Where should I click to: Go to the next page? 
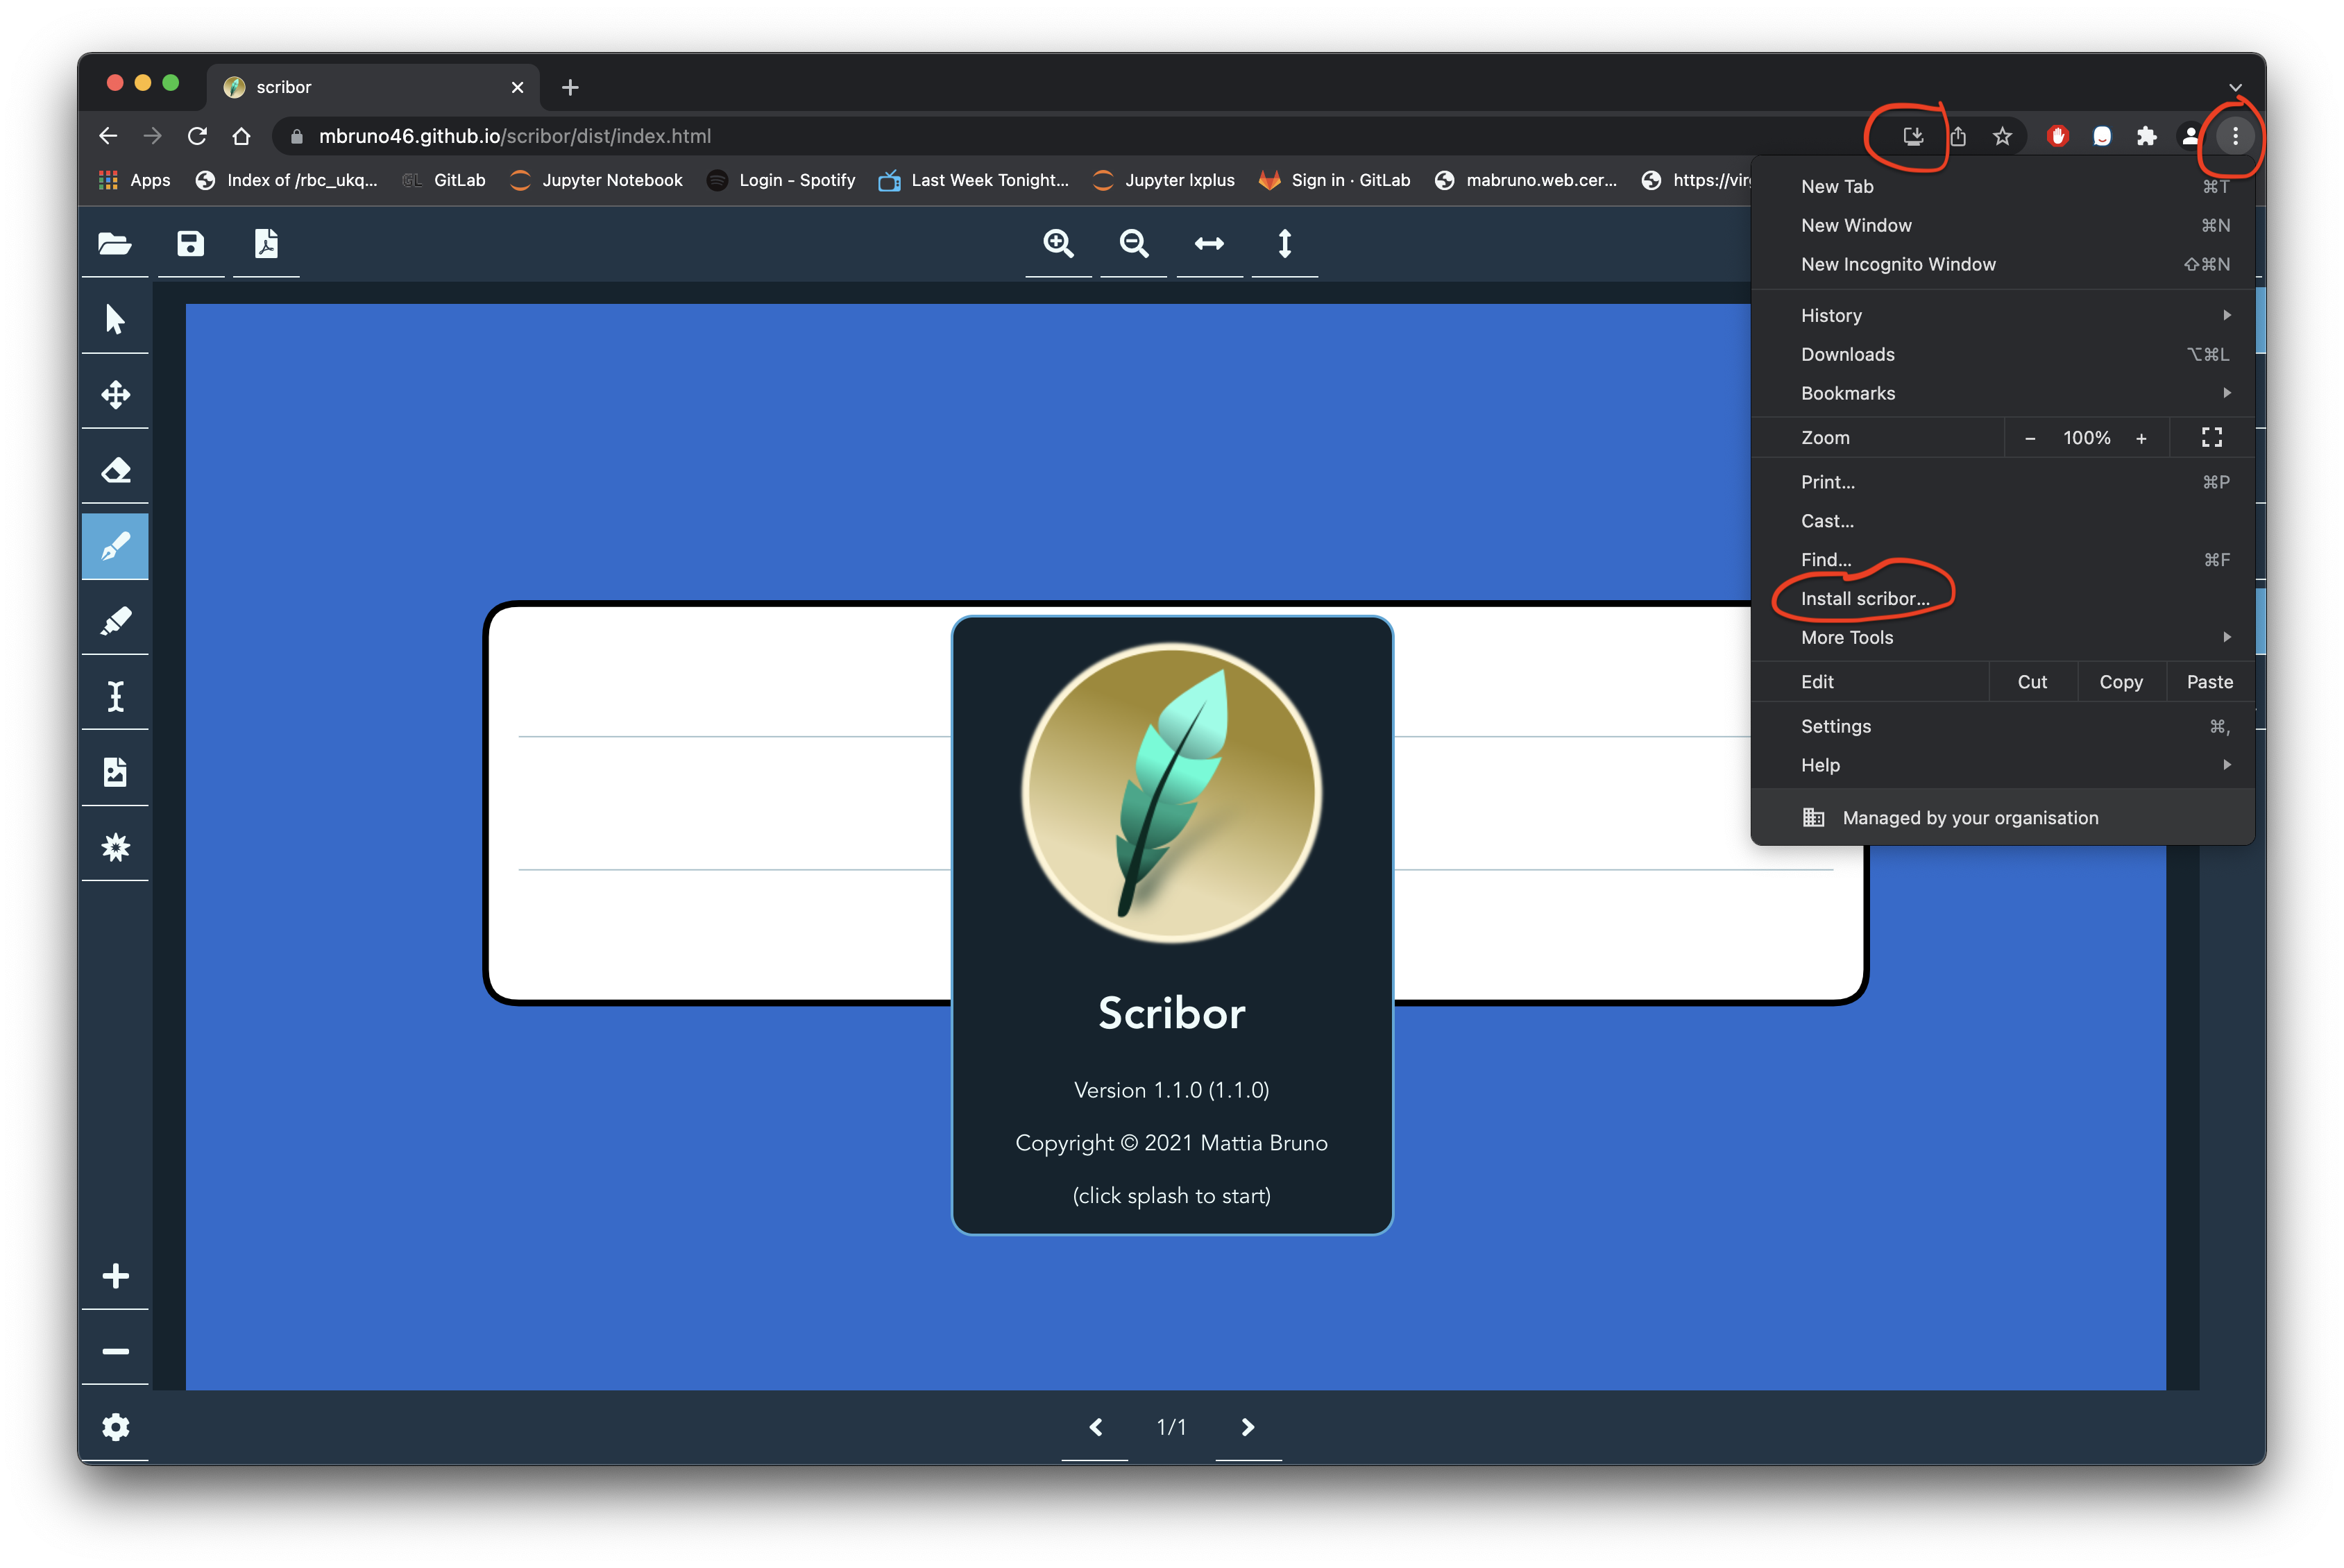[x=1248, y=1427]
